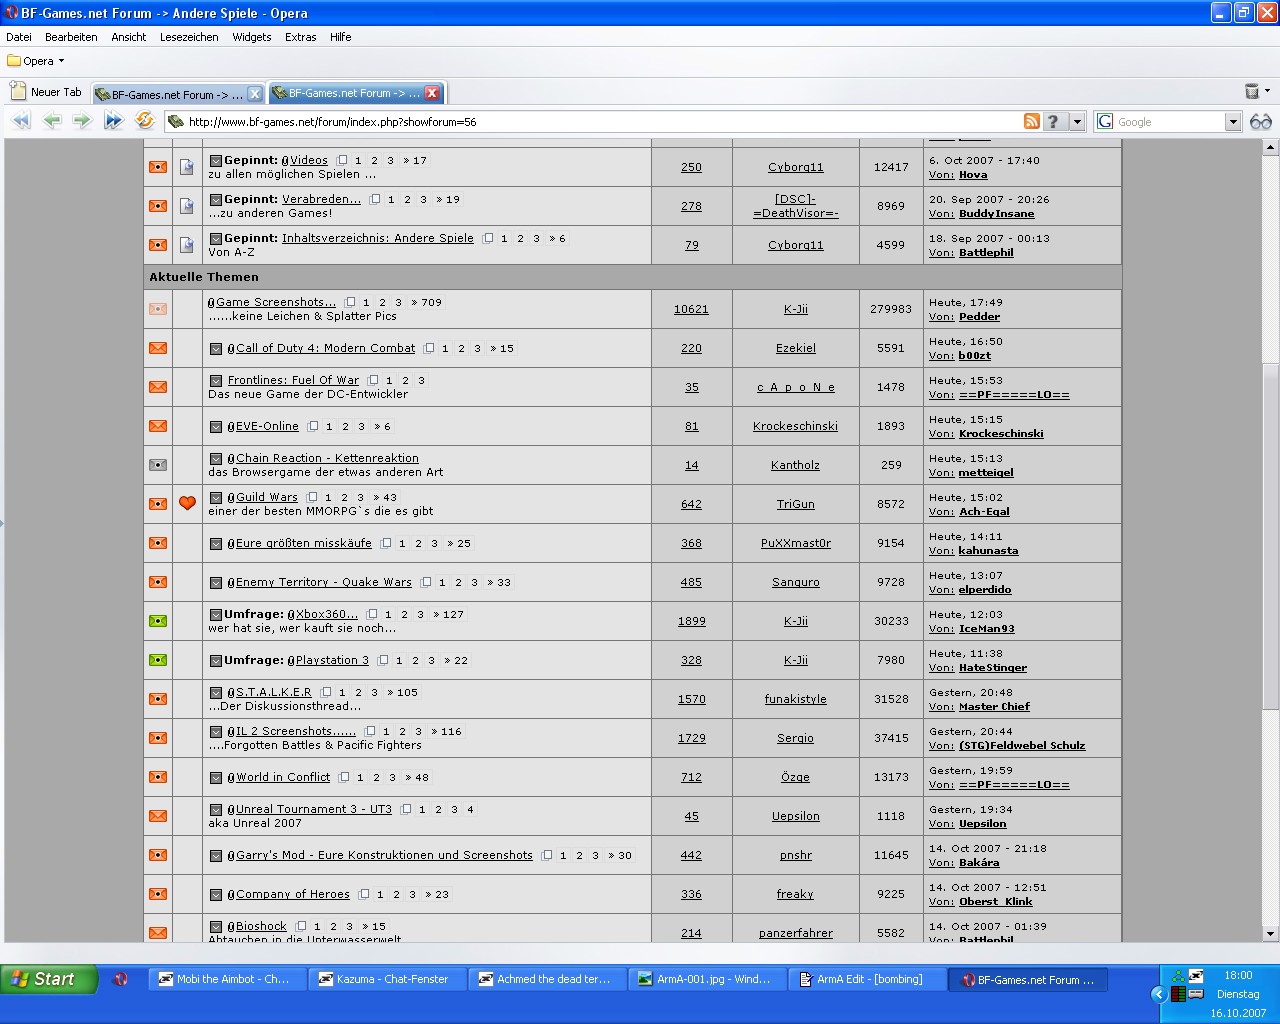The height and width of the screenshot is (1024, 1280).
Task: Open the Lesezeichen menu
Action: [x=189, y=37]
